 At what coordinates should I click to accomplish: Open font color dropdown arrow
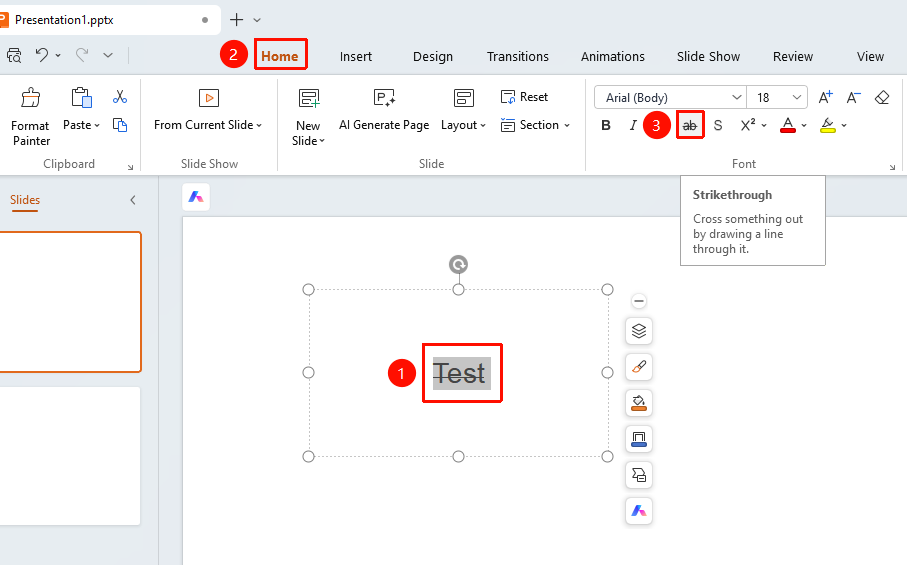click(x=804, y=125)
